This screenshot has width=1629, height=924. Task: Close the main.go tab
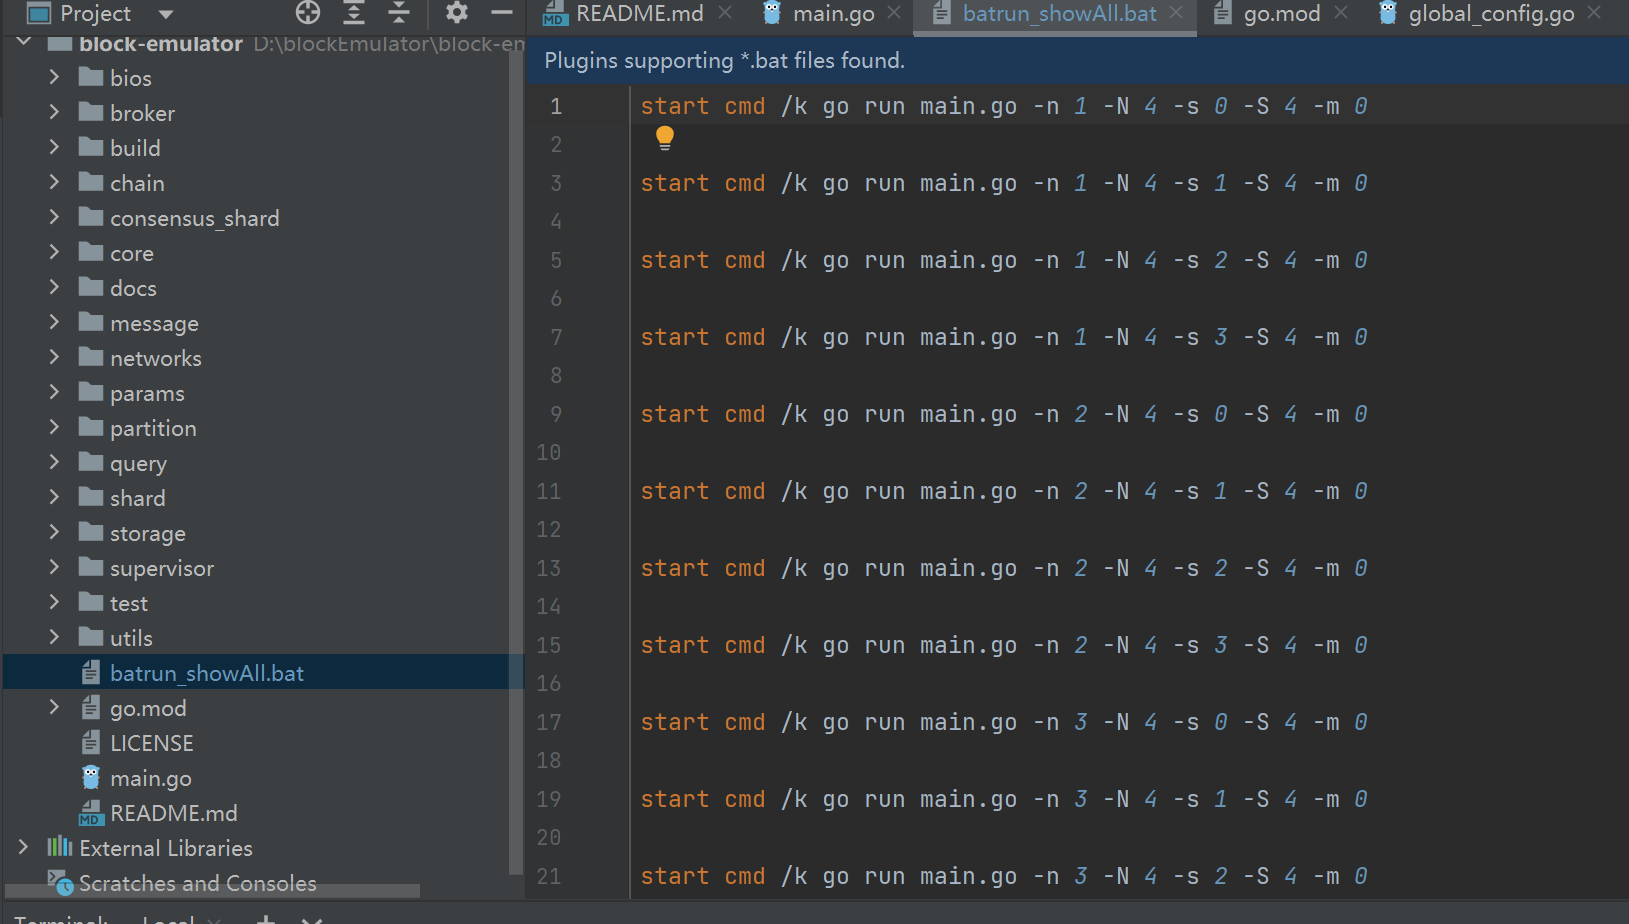(x=894, y=12)
